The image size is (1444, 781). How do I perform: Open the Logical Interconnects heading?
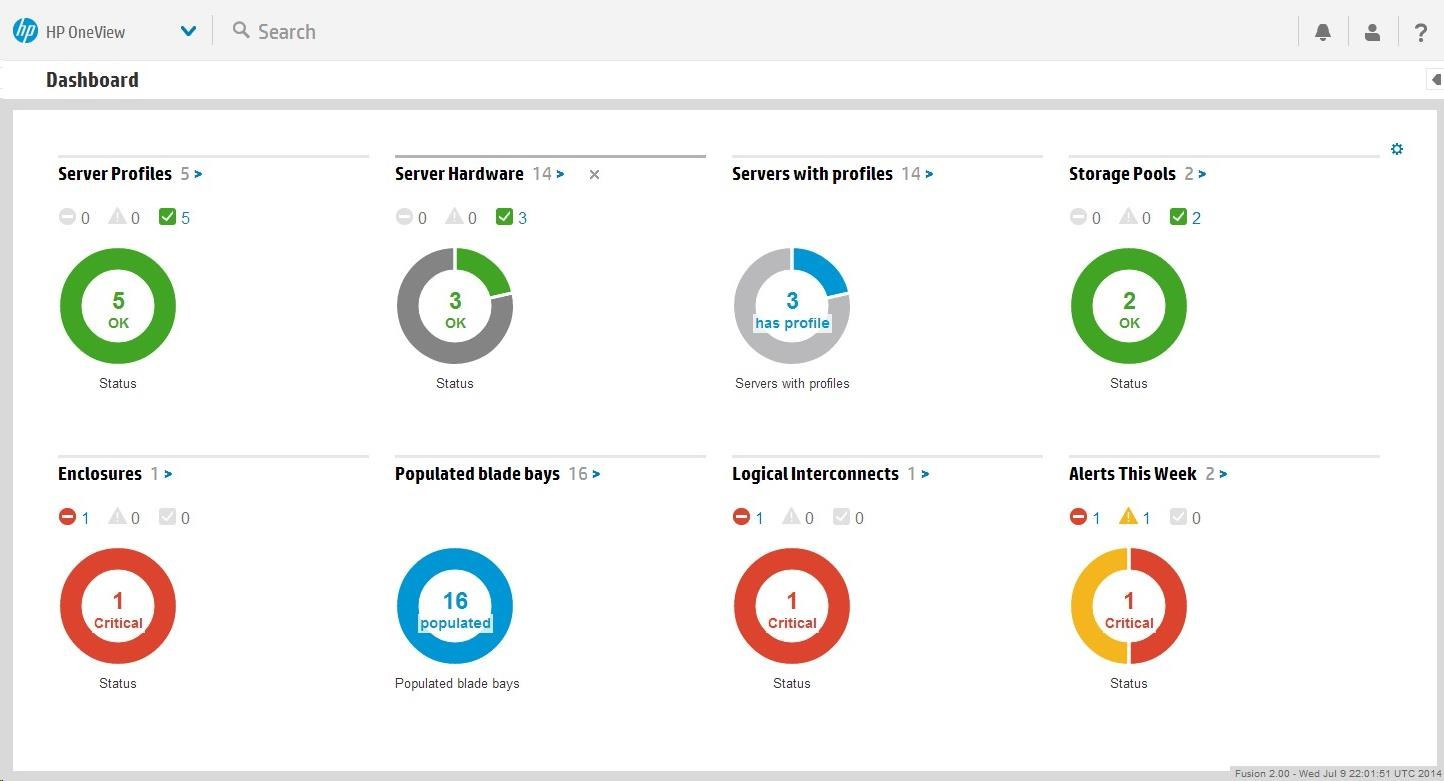click(x=815, y=474)
